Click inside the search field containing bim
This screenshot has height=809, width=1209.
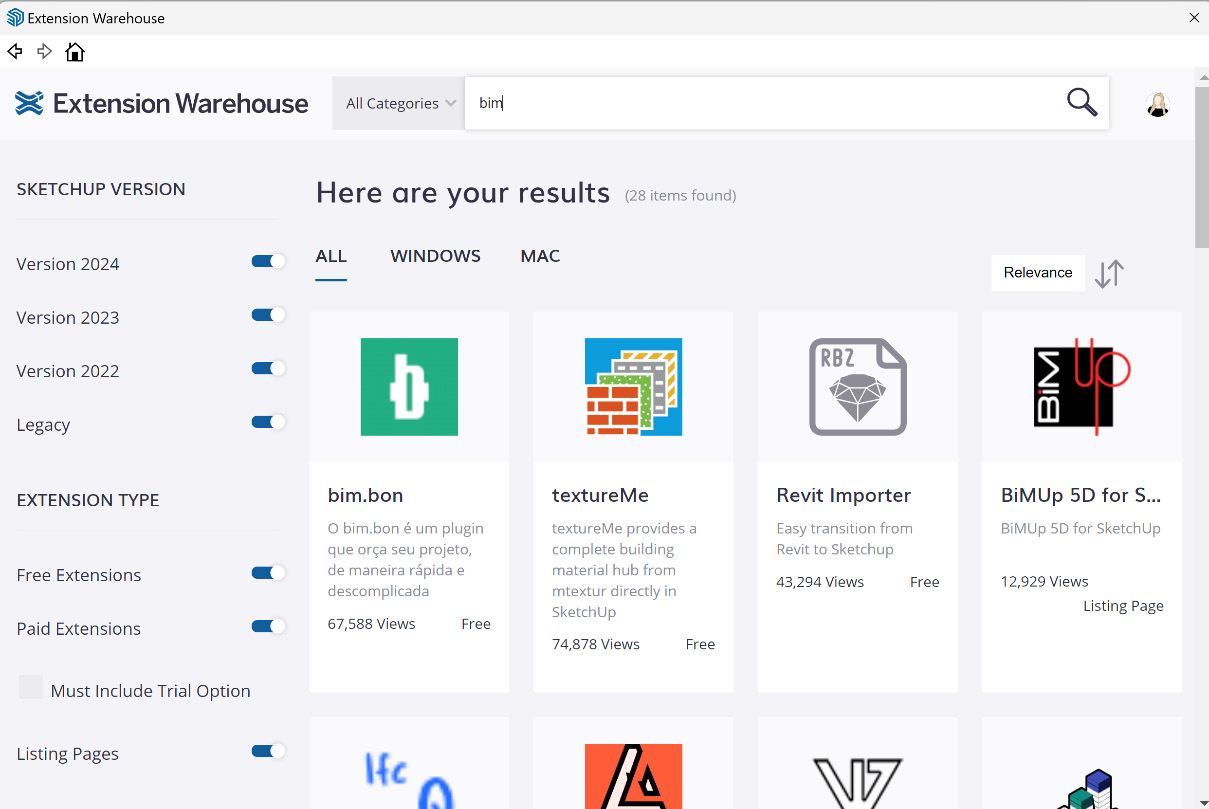(x=763, y=103)
